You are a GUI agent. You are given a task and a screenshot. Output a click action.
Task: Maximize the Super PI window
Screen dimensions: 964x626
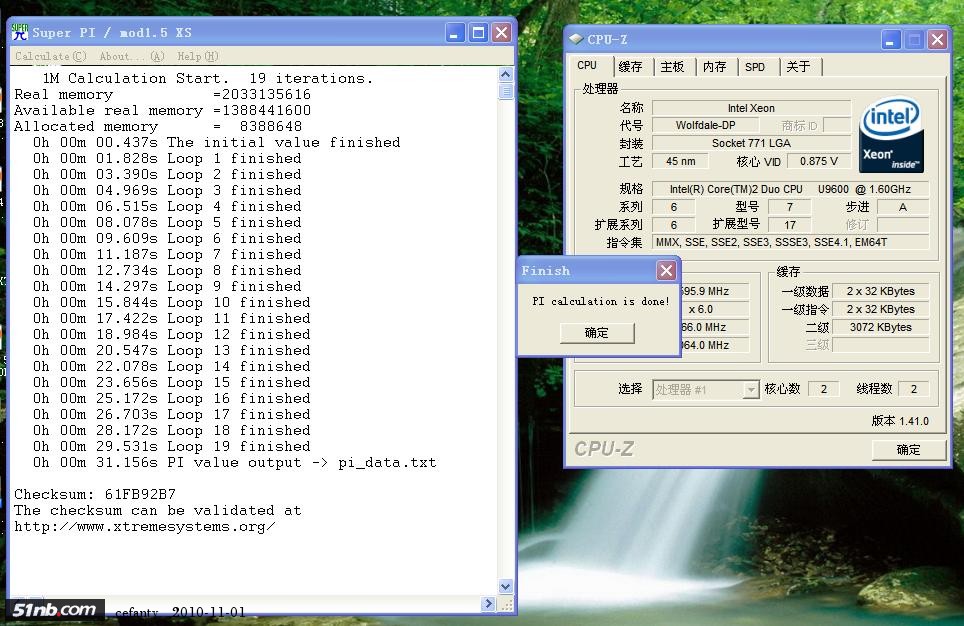click(x=478, y=33)
